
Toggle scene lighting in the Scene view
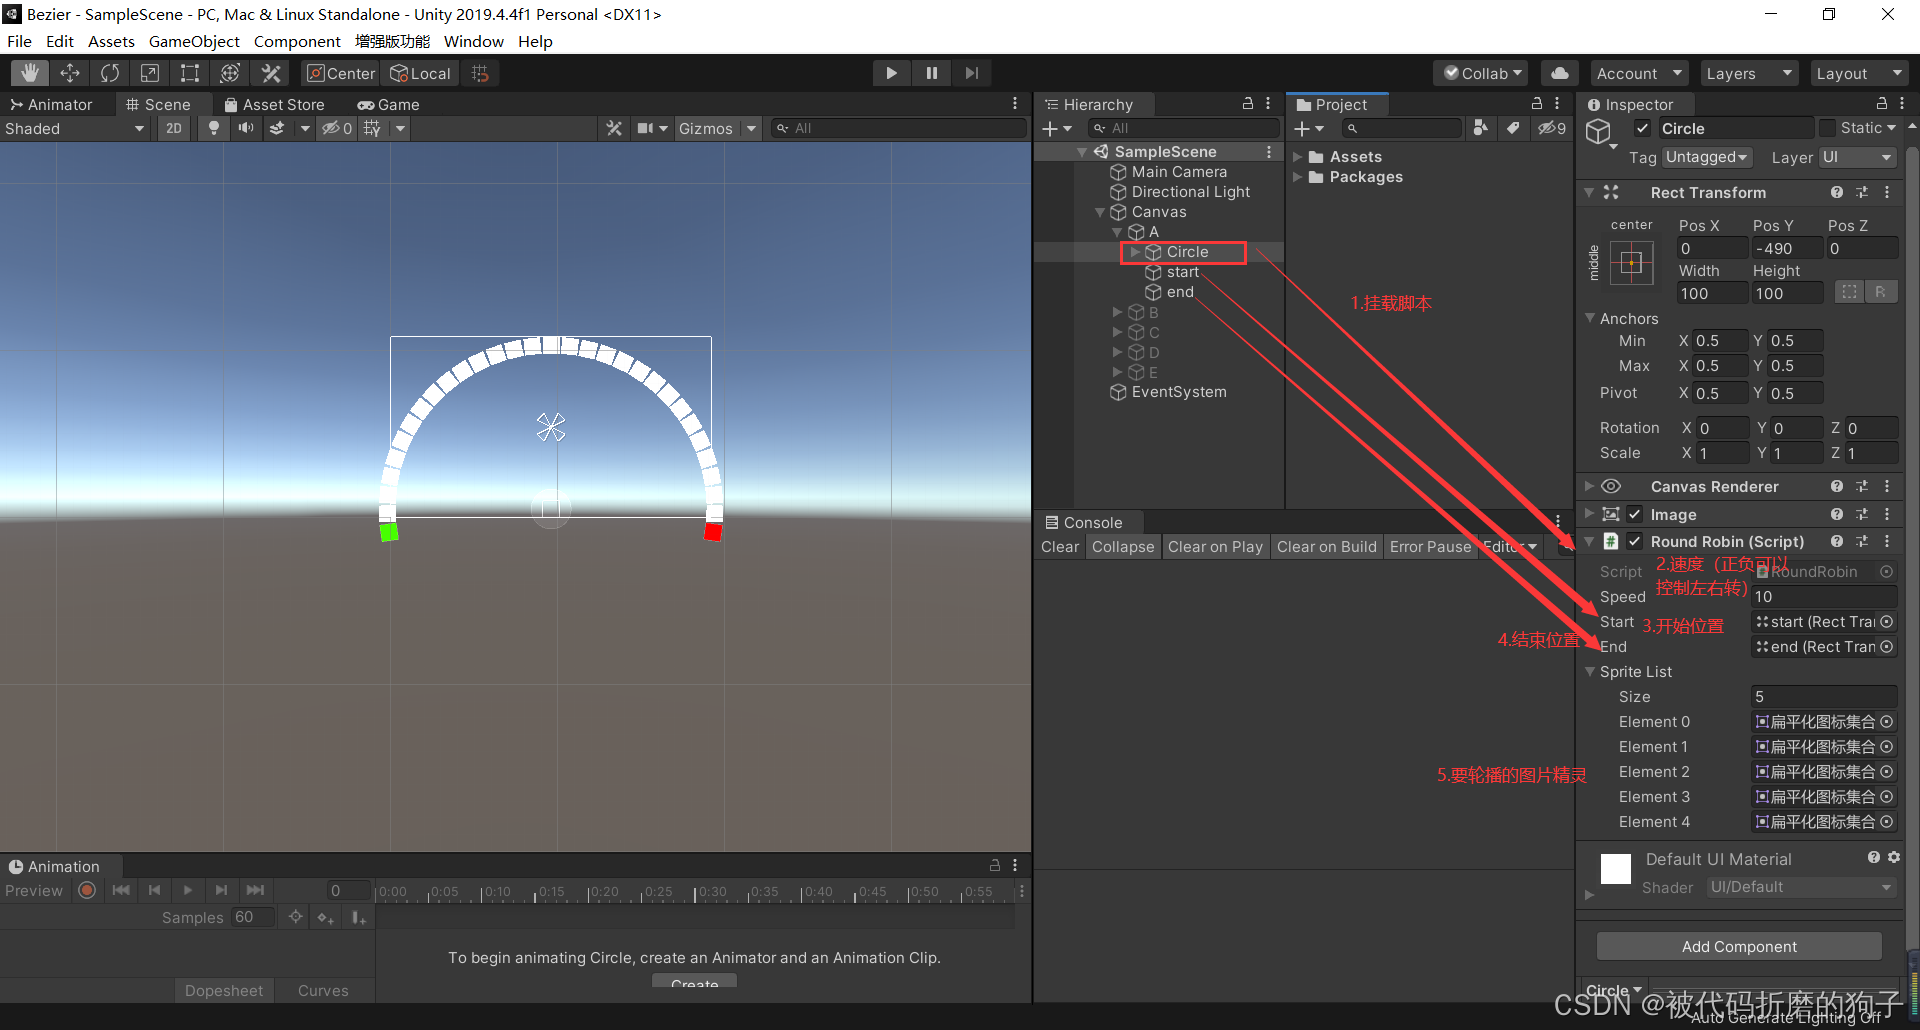[213, 128]
